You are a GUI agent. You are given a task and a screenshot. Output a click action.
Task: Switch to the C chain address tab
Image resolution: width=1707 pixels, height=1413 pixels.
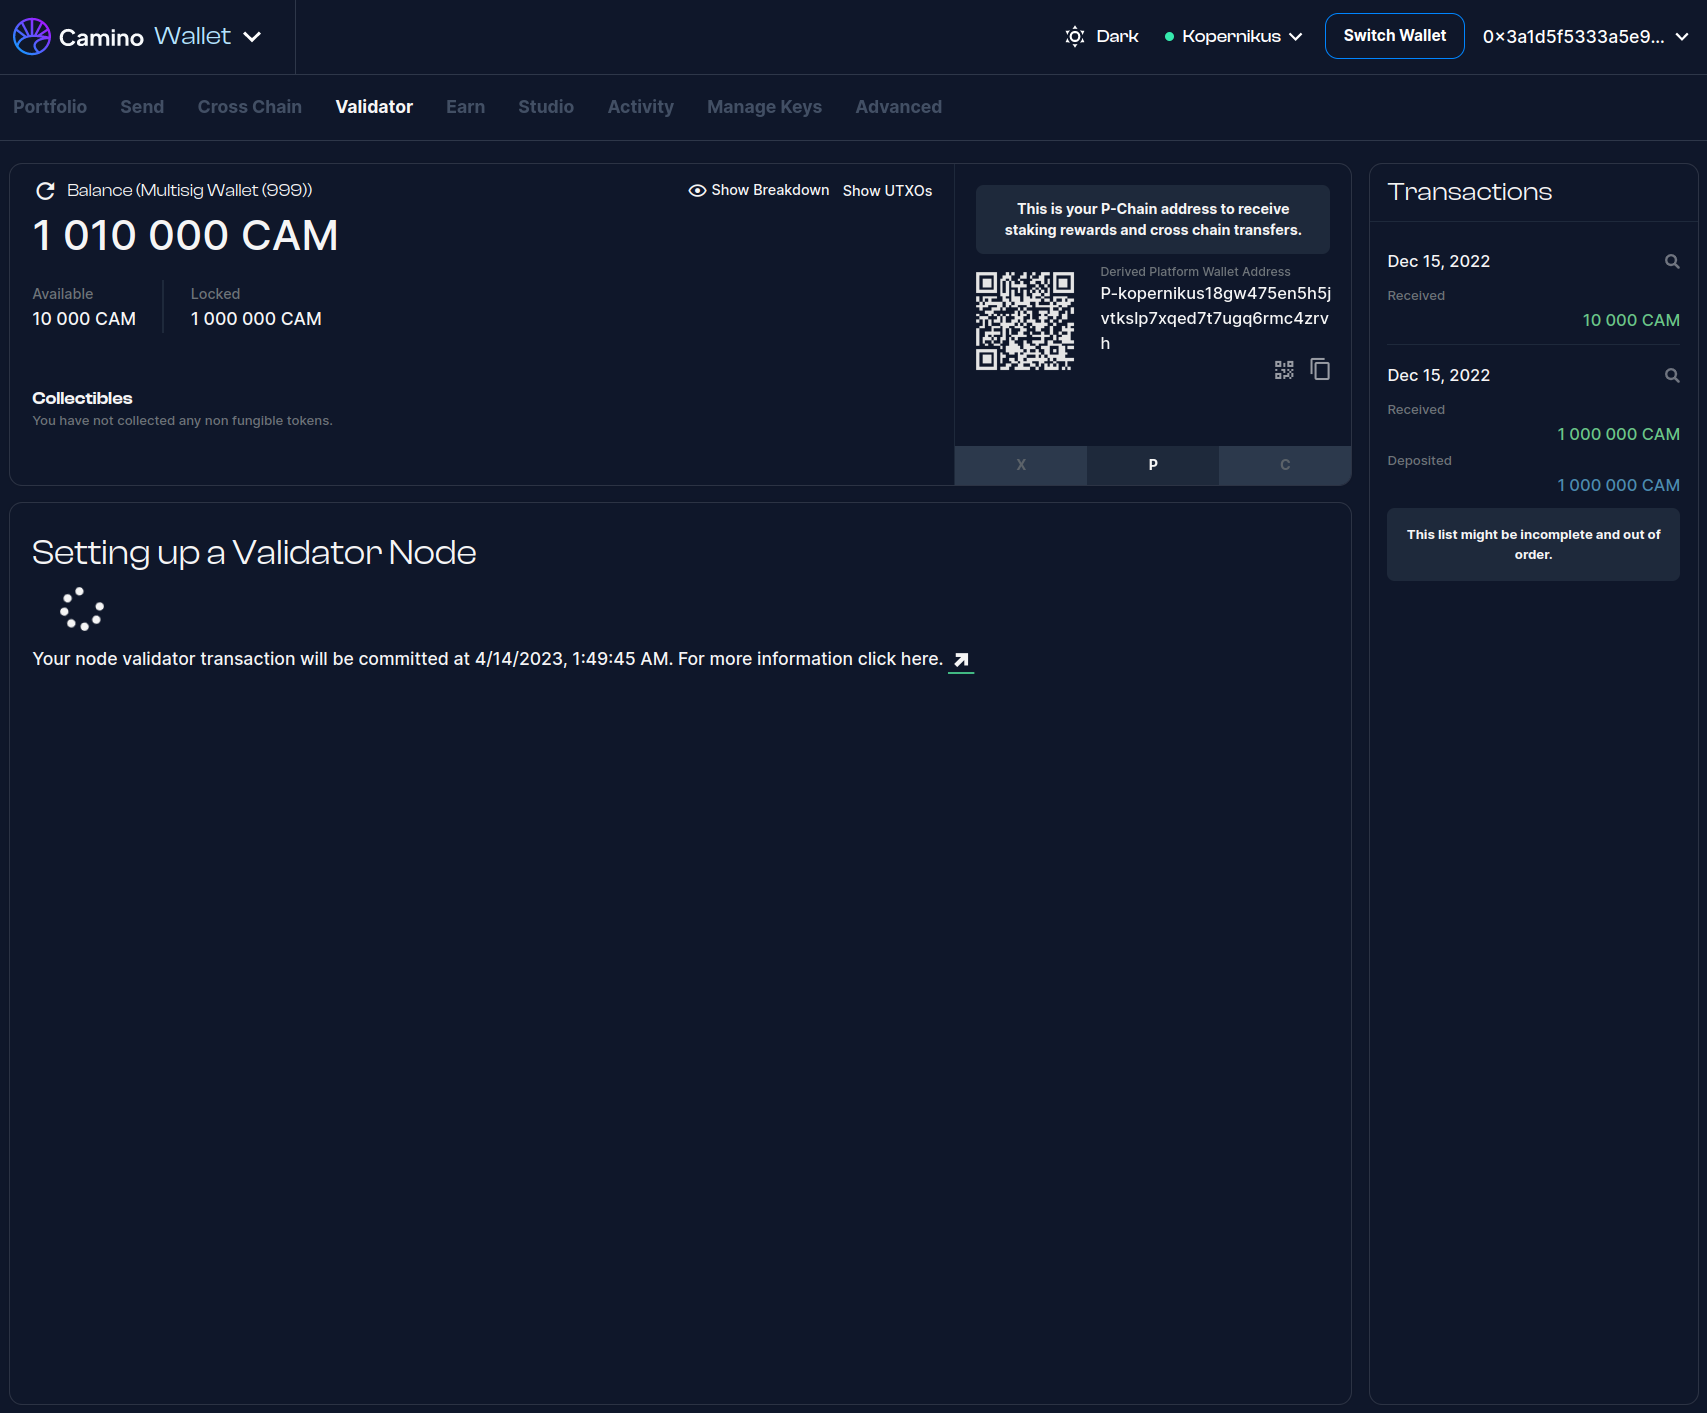tap(1284, 465)
